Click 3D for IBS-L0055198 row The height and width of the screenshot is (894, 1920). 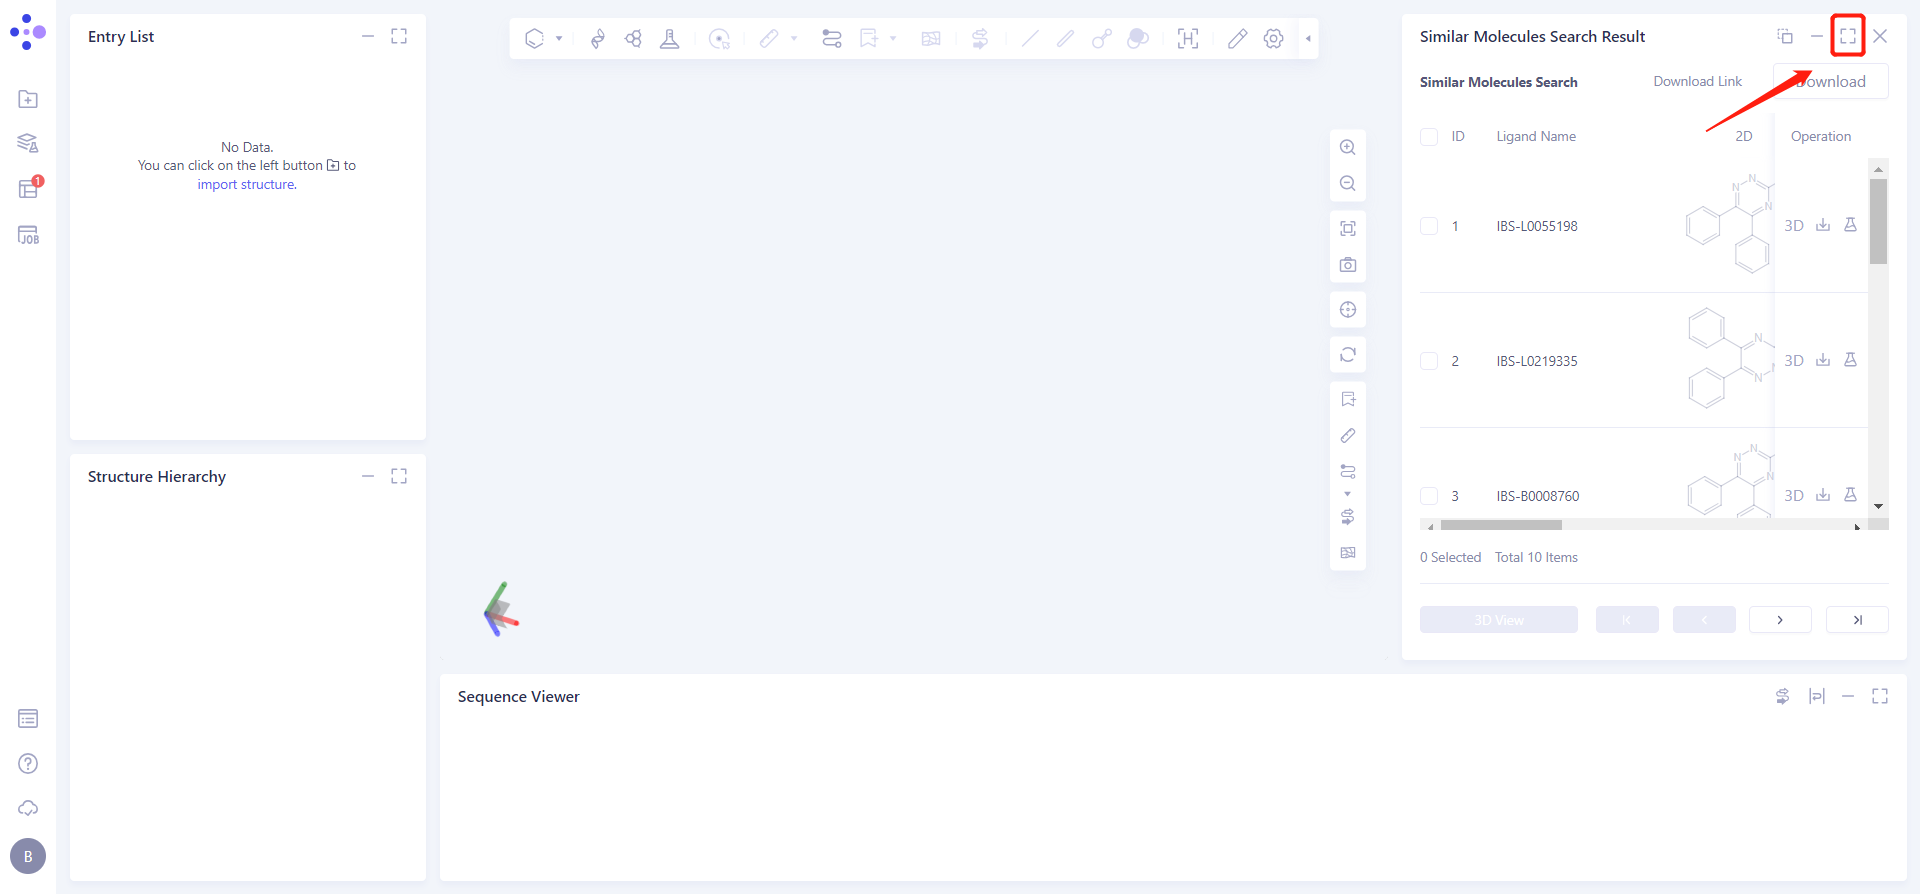pos(1794,226)
